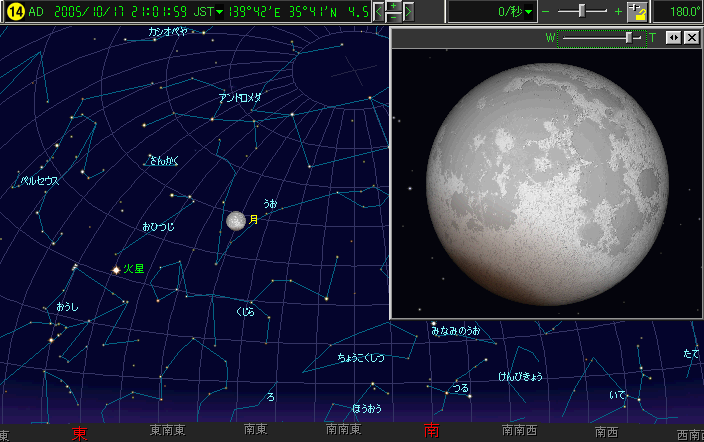704x442 pixels.
Task: Click the red 東 (east) direction label
Action: tap(79, 433)
